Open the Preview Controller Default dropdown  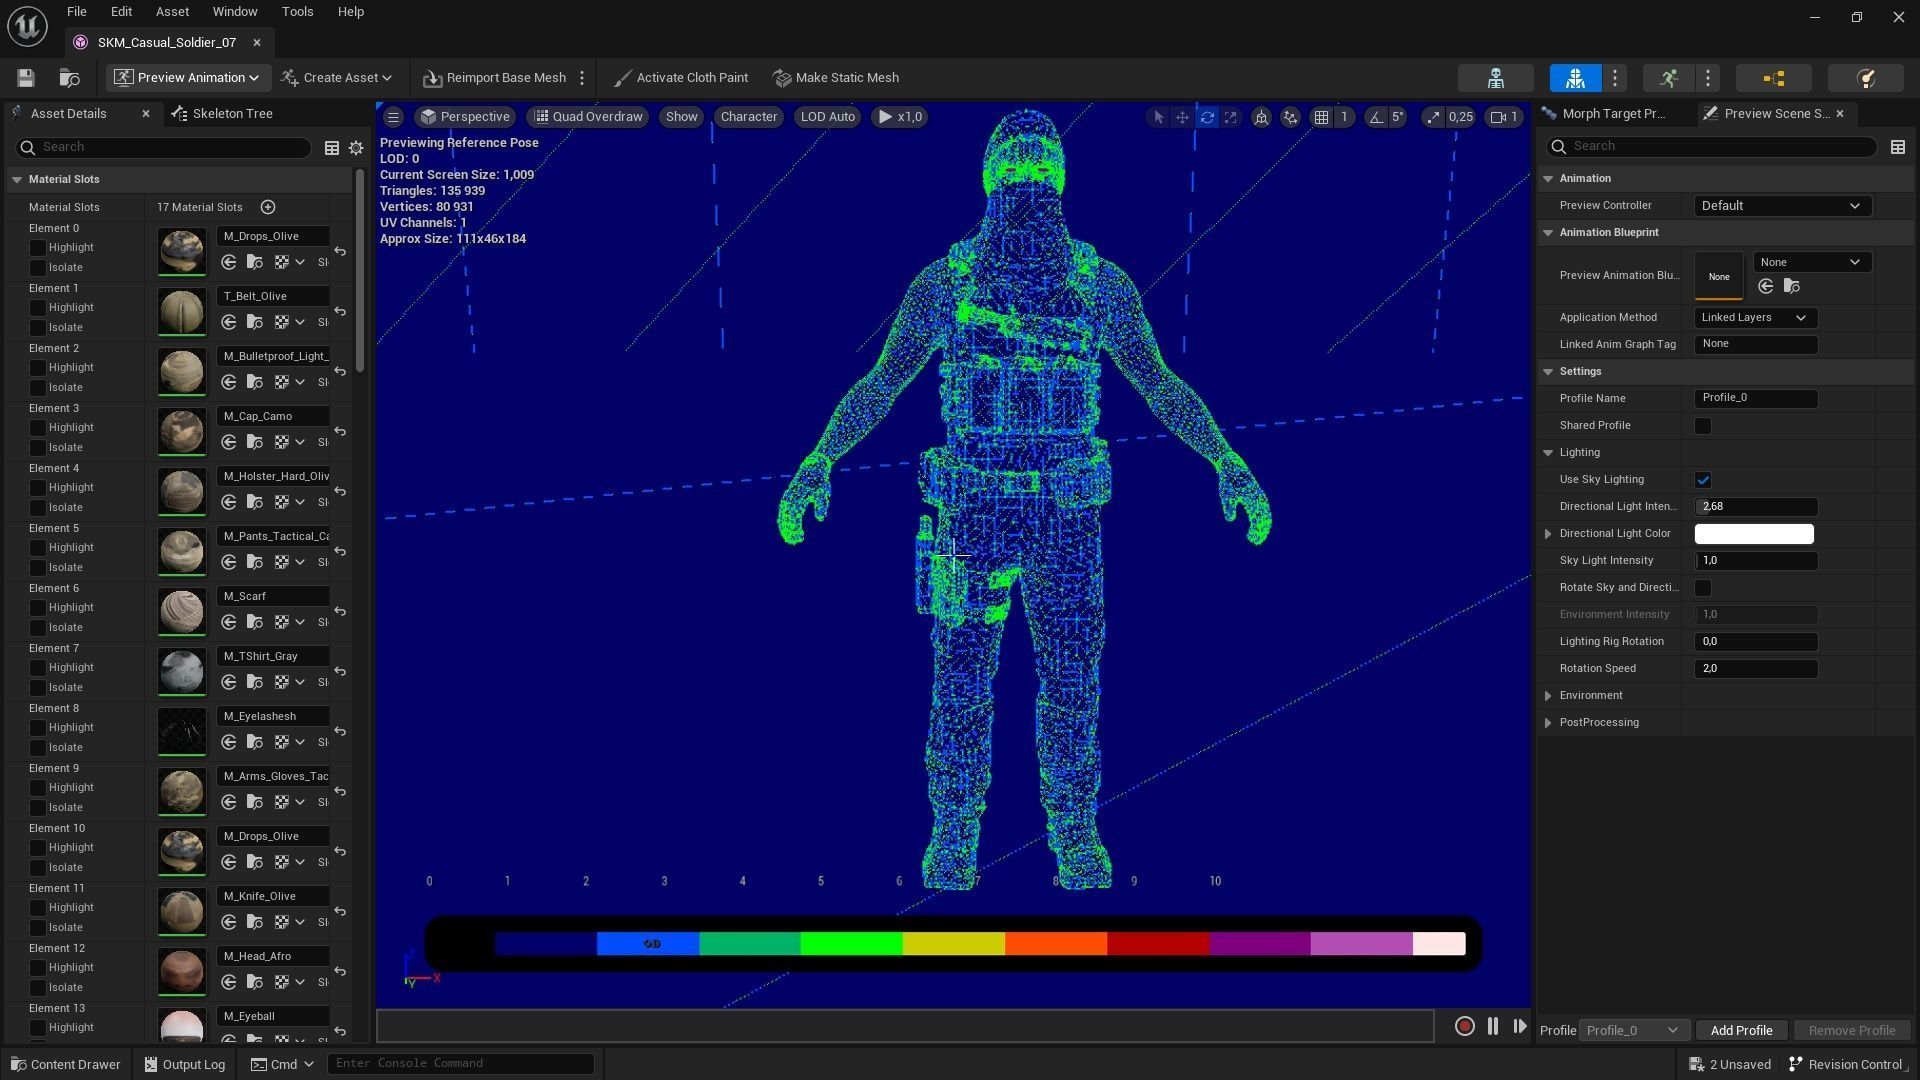tap(1781, 206)
